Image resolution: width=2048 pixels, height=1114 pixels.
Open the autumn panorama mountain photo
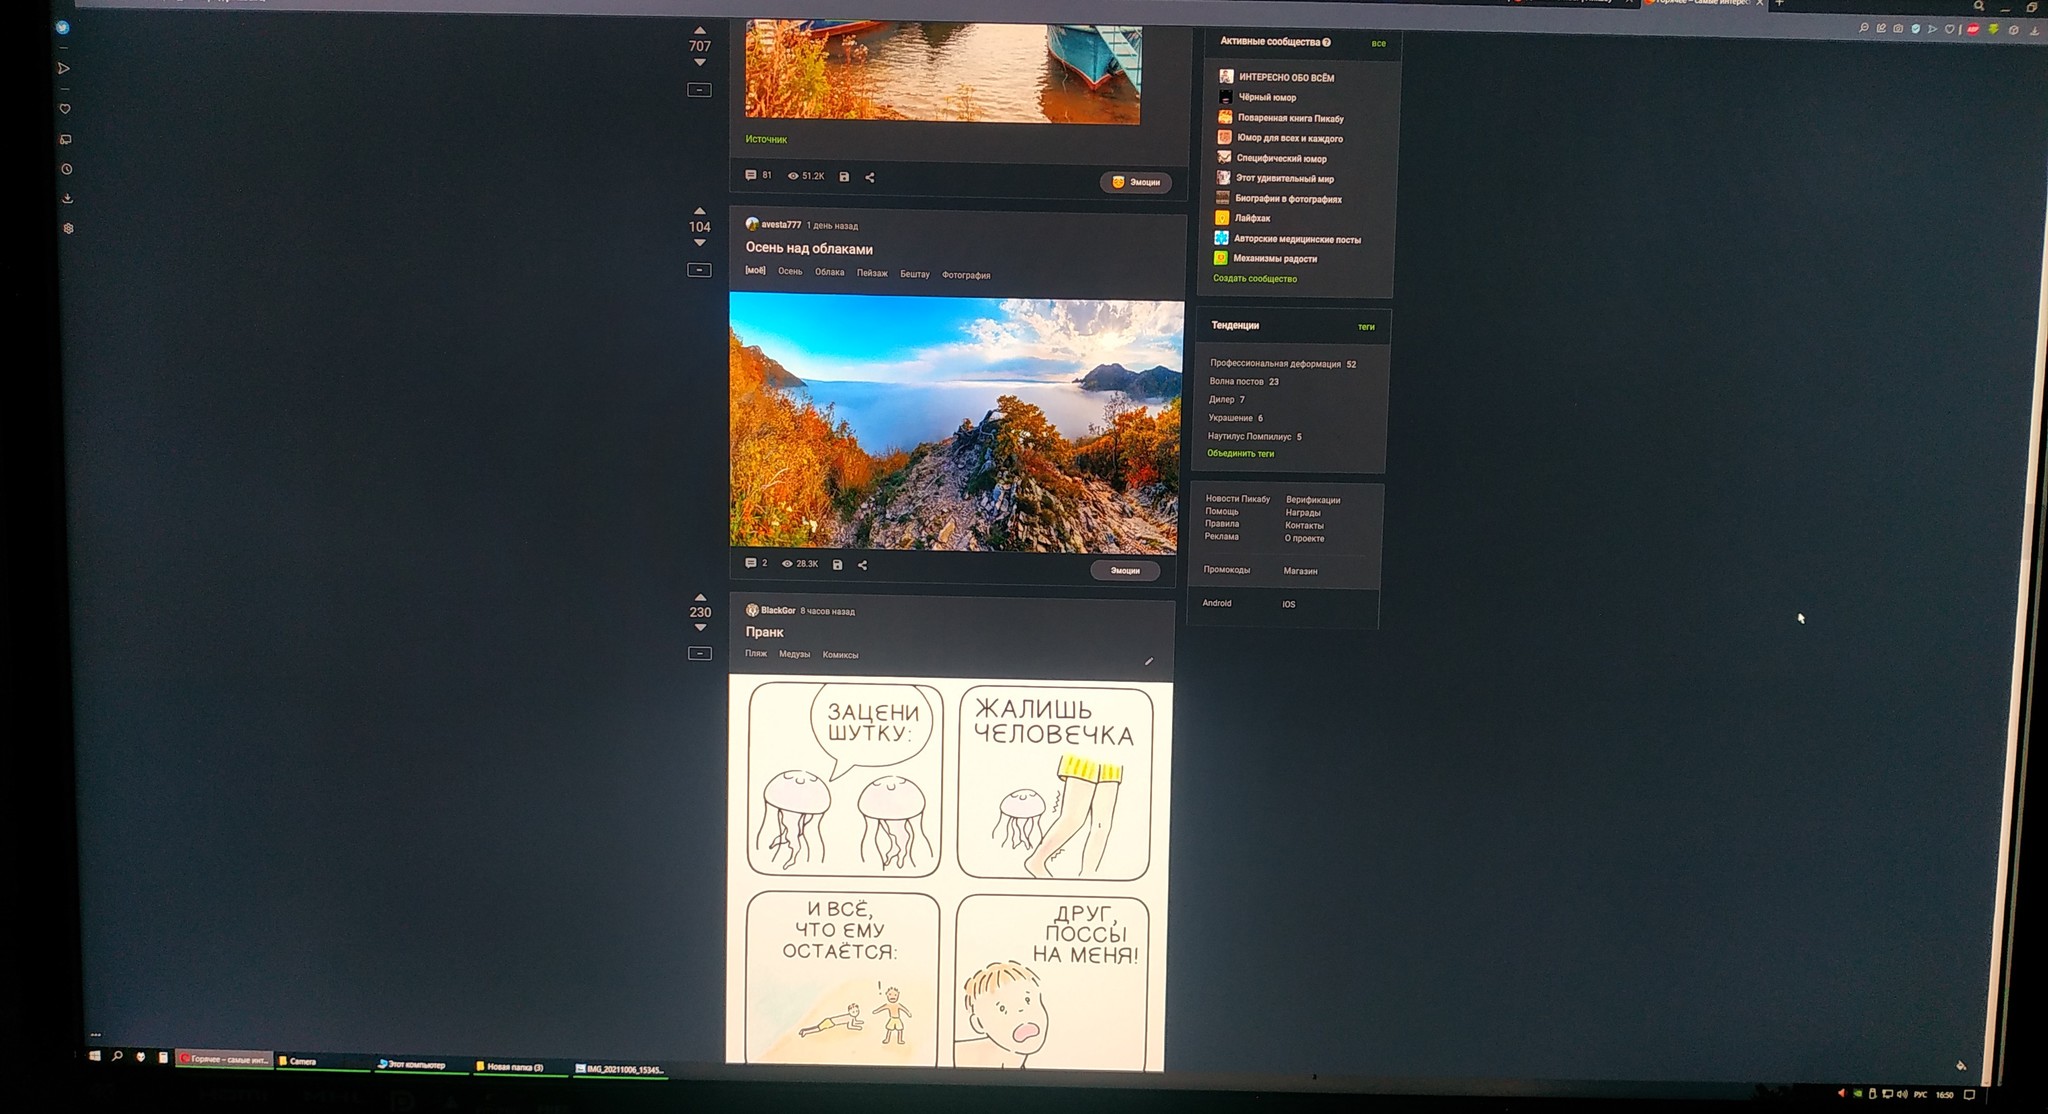click(x=956, y=422)
